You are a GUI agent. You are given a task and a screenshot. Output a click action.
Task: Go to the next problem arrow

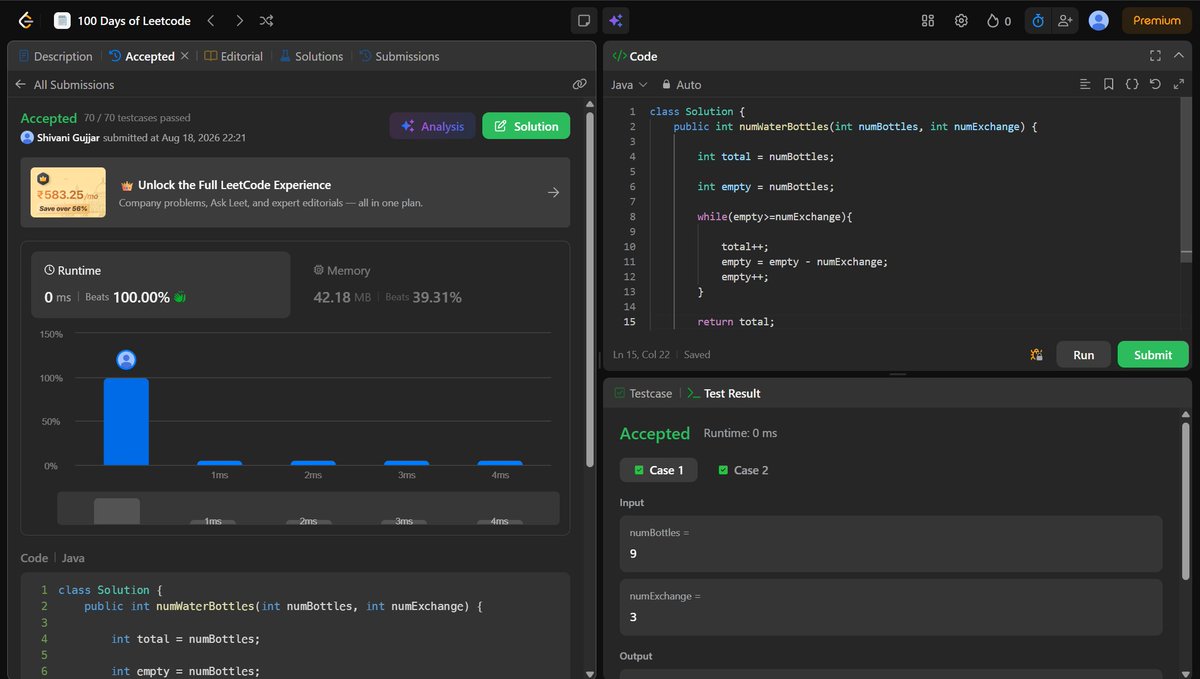pos(239,20)
